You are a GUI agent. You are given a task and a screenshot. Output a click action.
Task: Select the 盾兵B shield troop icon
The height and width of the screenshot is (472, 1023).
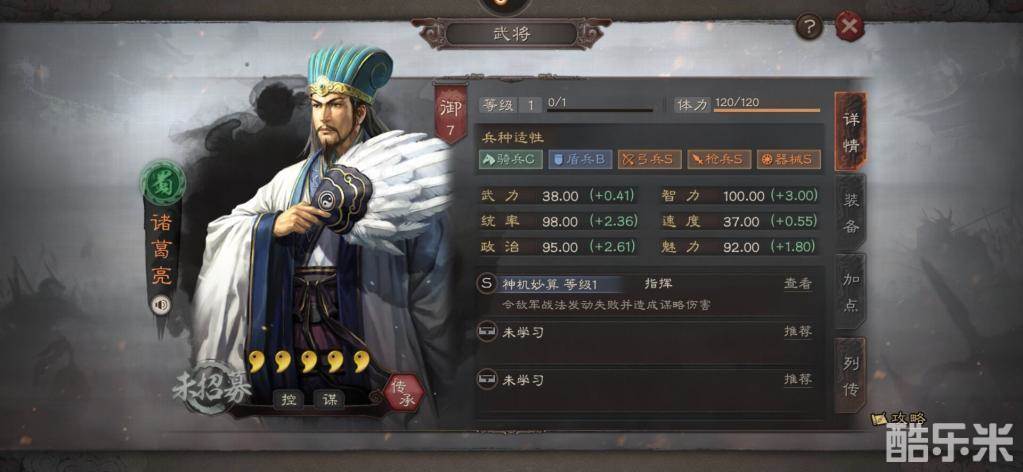580,159
